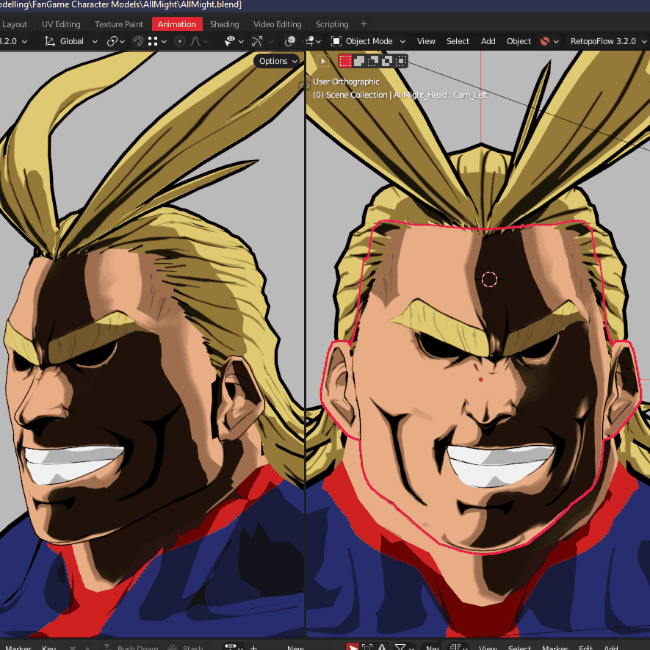
Task: Select the new selection mode icon
Action: 345,61
